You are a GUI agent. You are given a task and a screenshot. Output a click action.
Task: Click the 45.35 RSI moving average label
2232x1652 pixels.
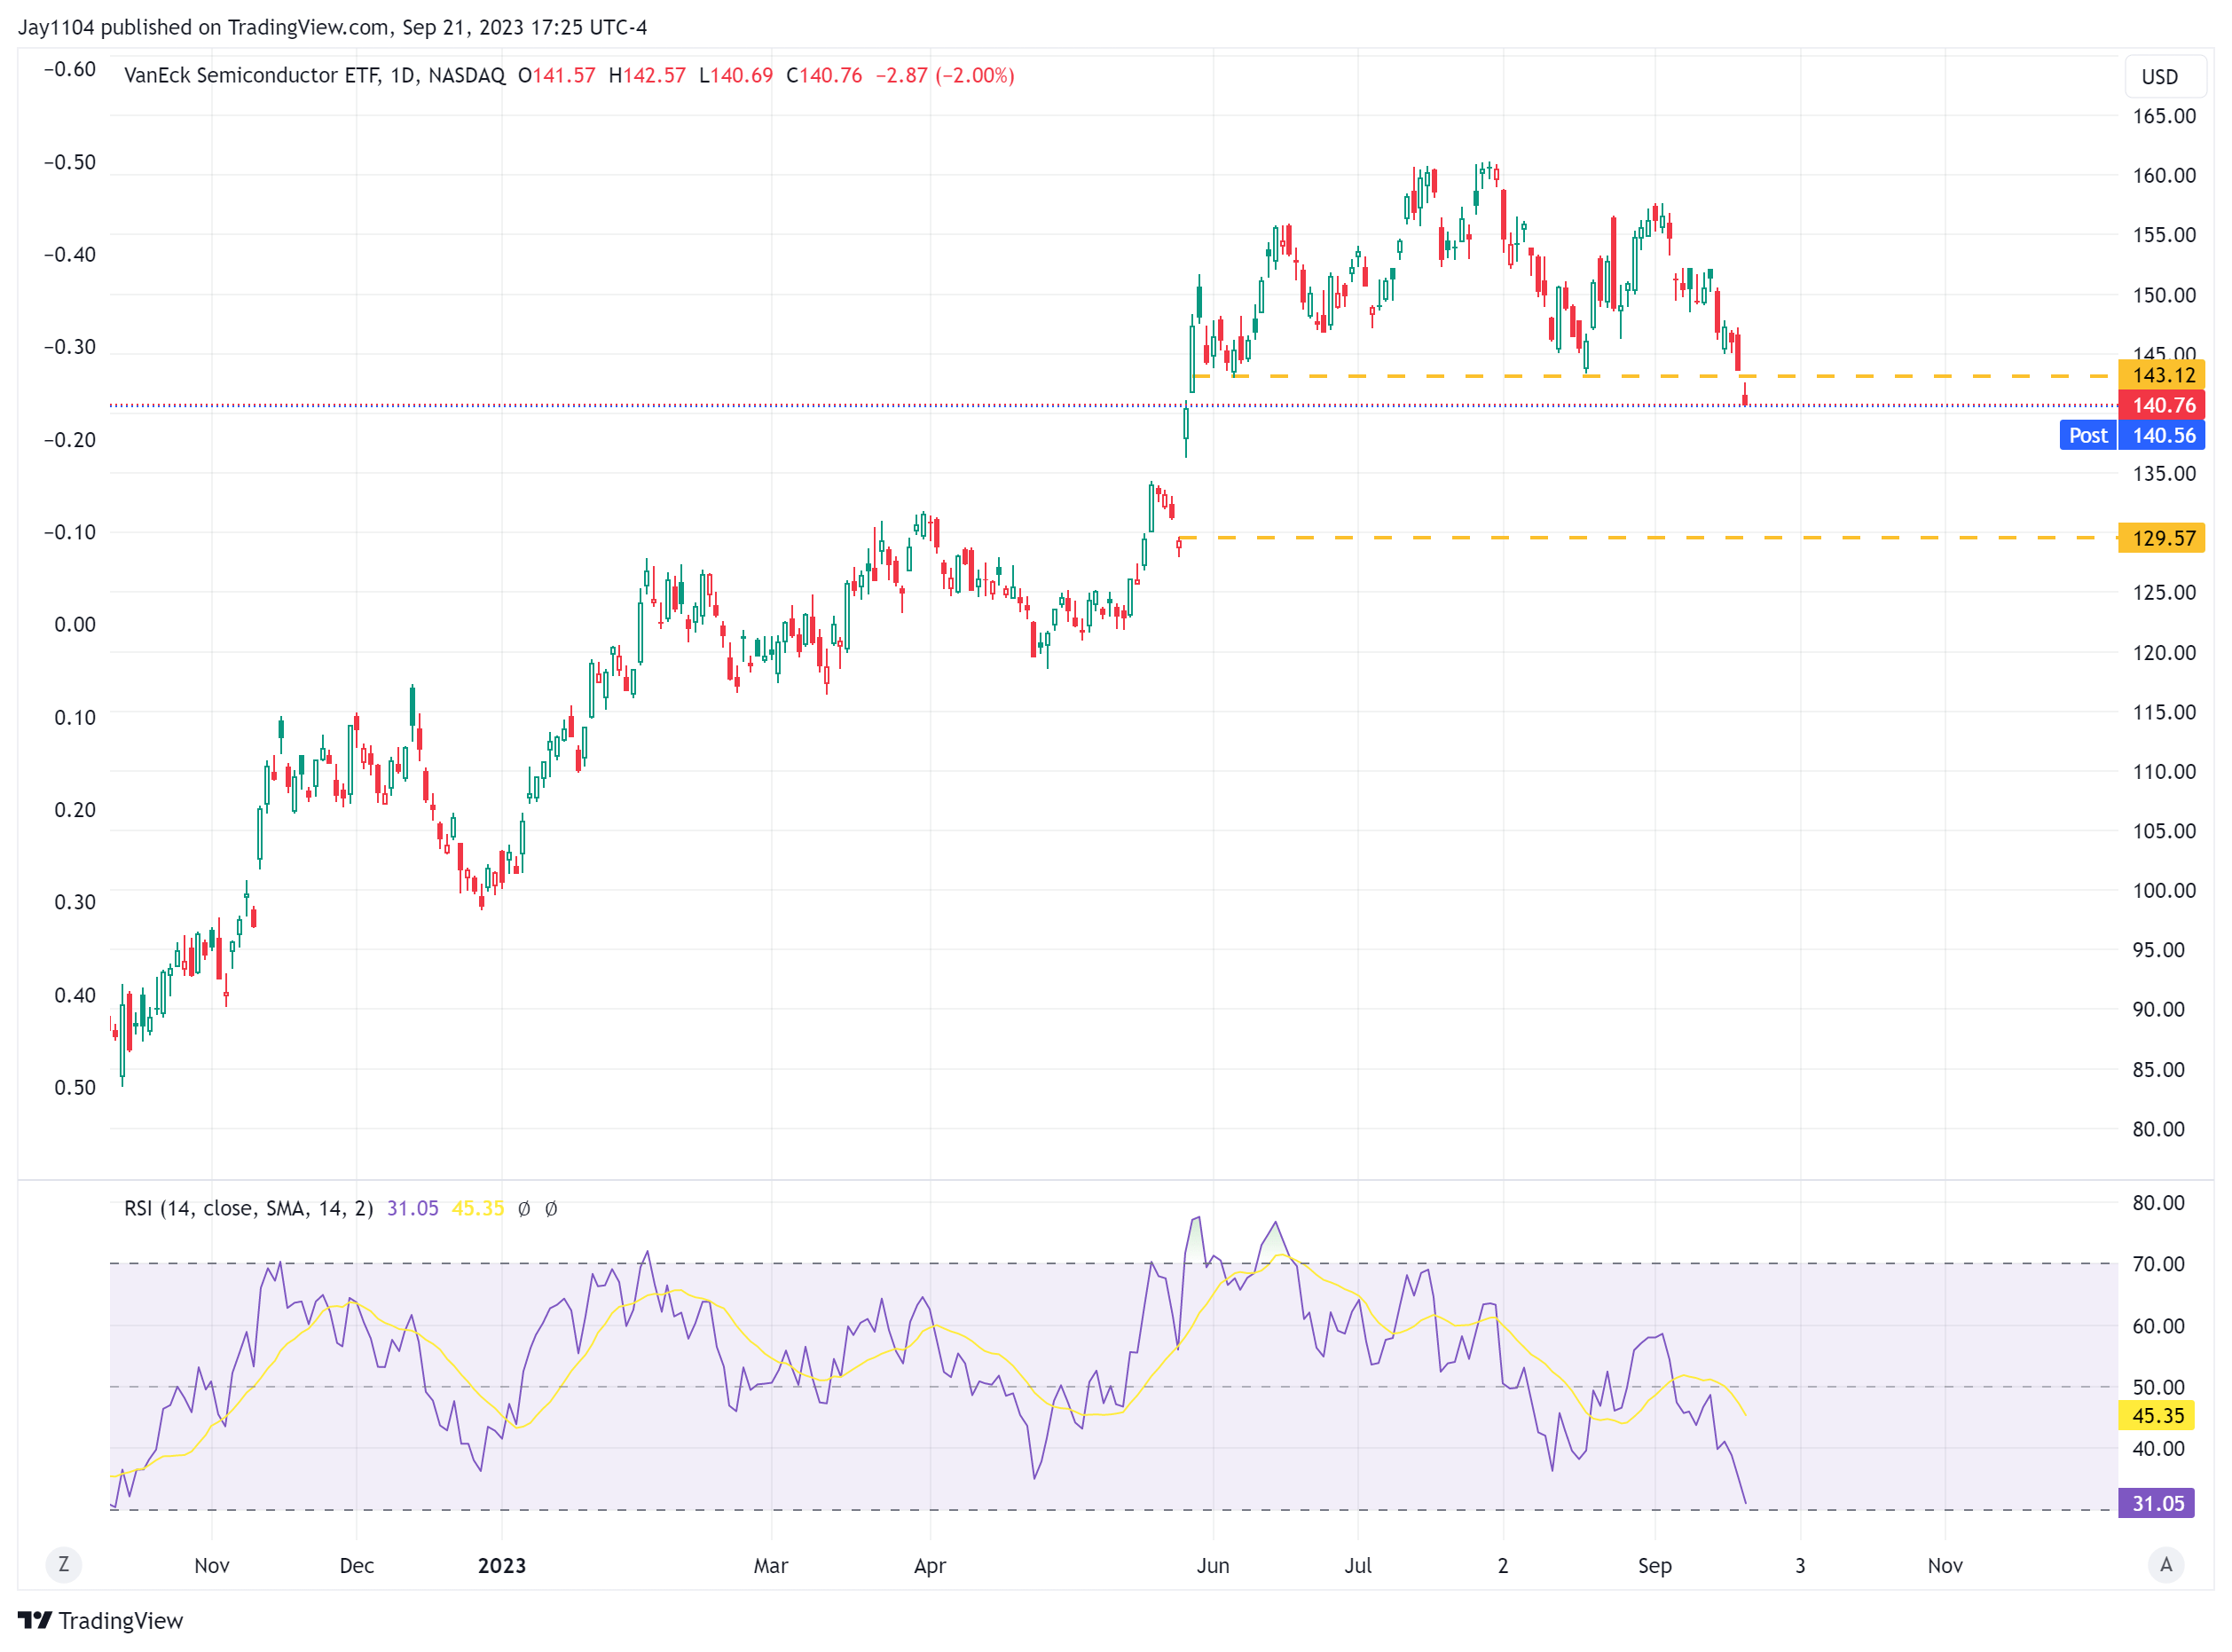coord(2156,1415)
